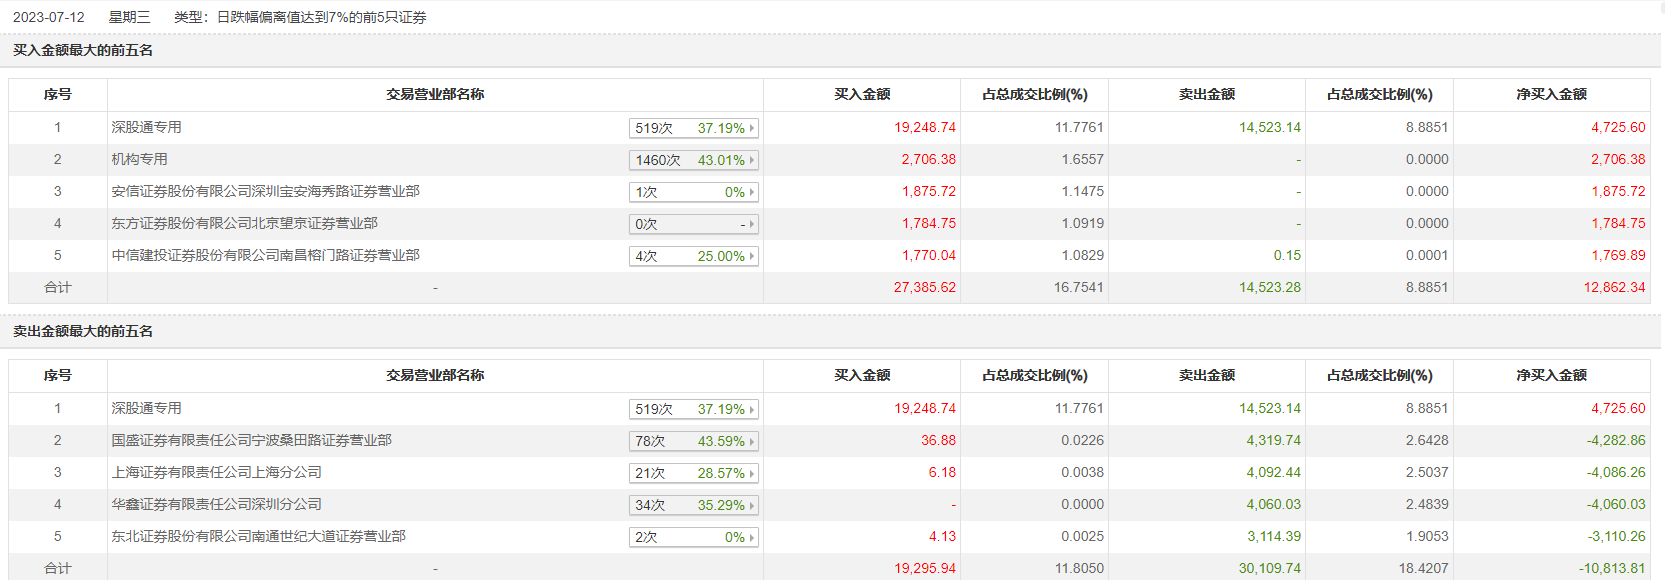
Task: Open 上海证券有限责任公司上海分公司 link
Action: click(x=216, y=472)
